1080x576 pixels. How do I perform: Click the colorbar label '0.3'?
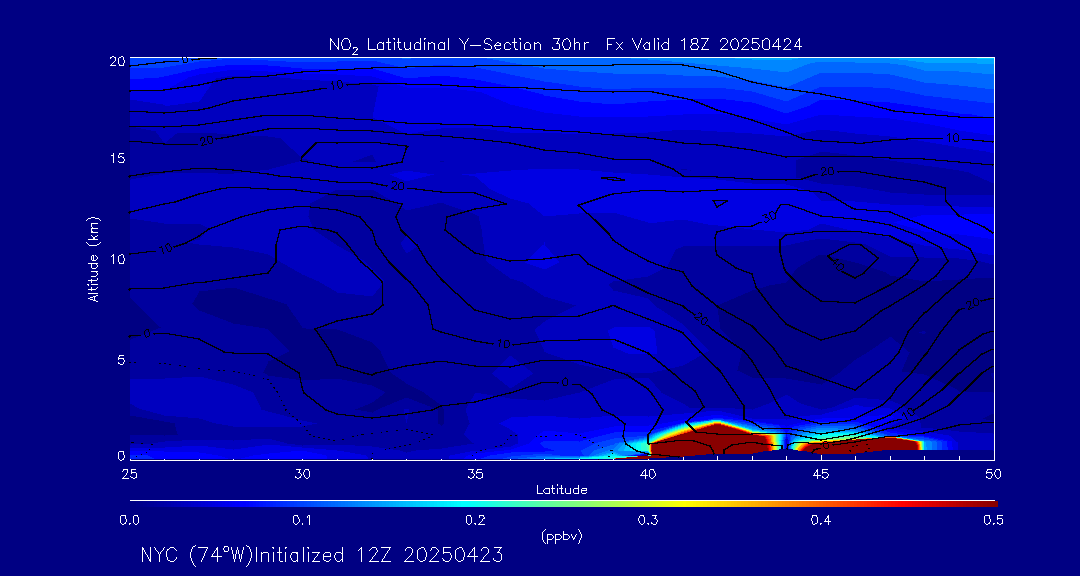coord(648,521)
